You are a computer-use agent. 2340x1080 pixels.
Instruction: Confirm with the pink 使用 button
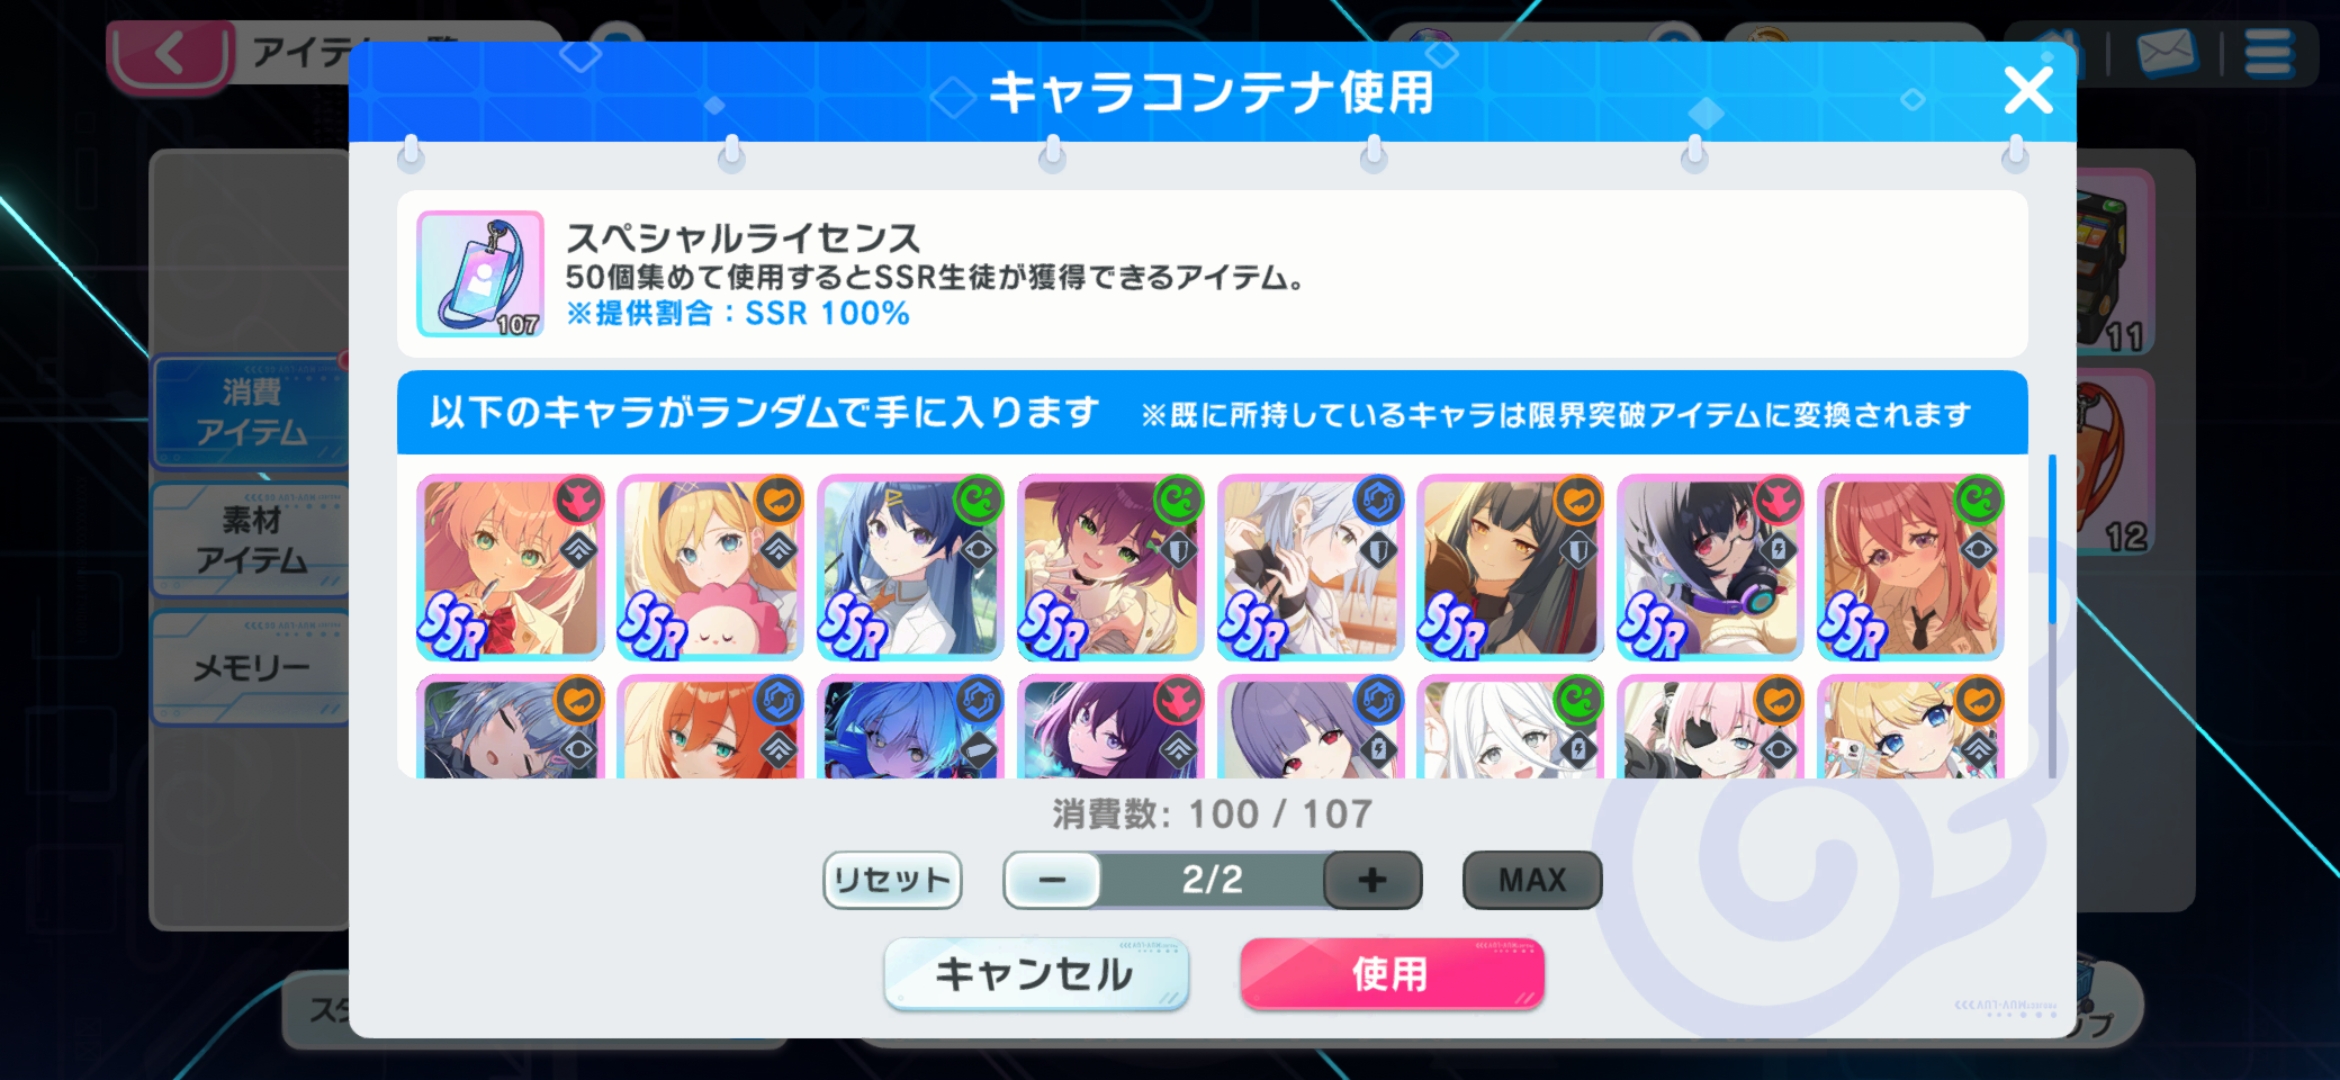1392,974
